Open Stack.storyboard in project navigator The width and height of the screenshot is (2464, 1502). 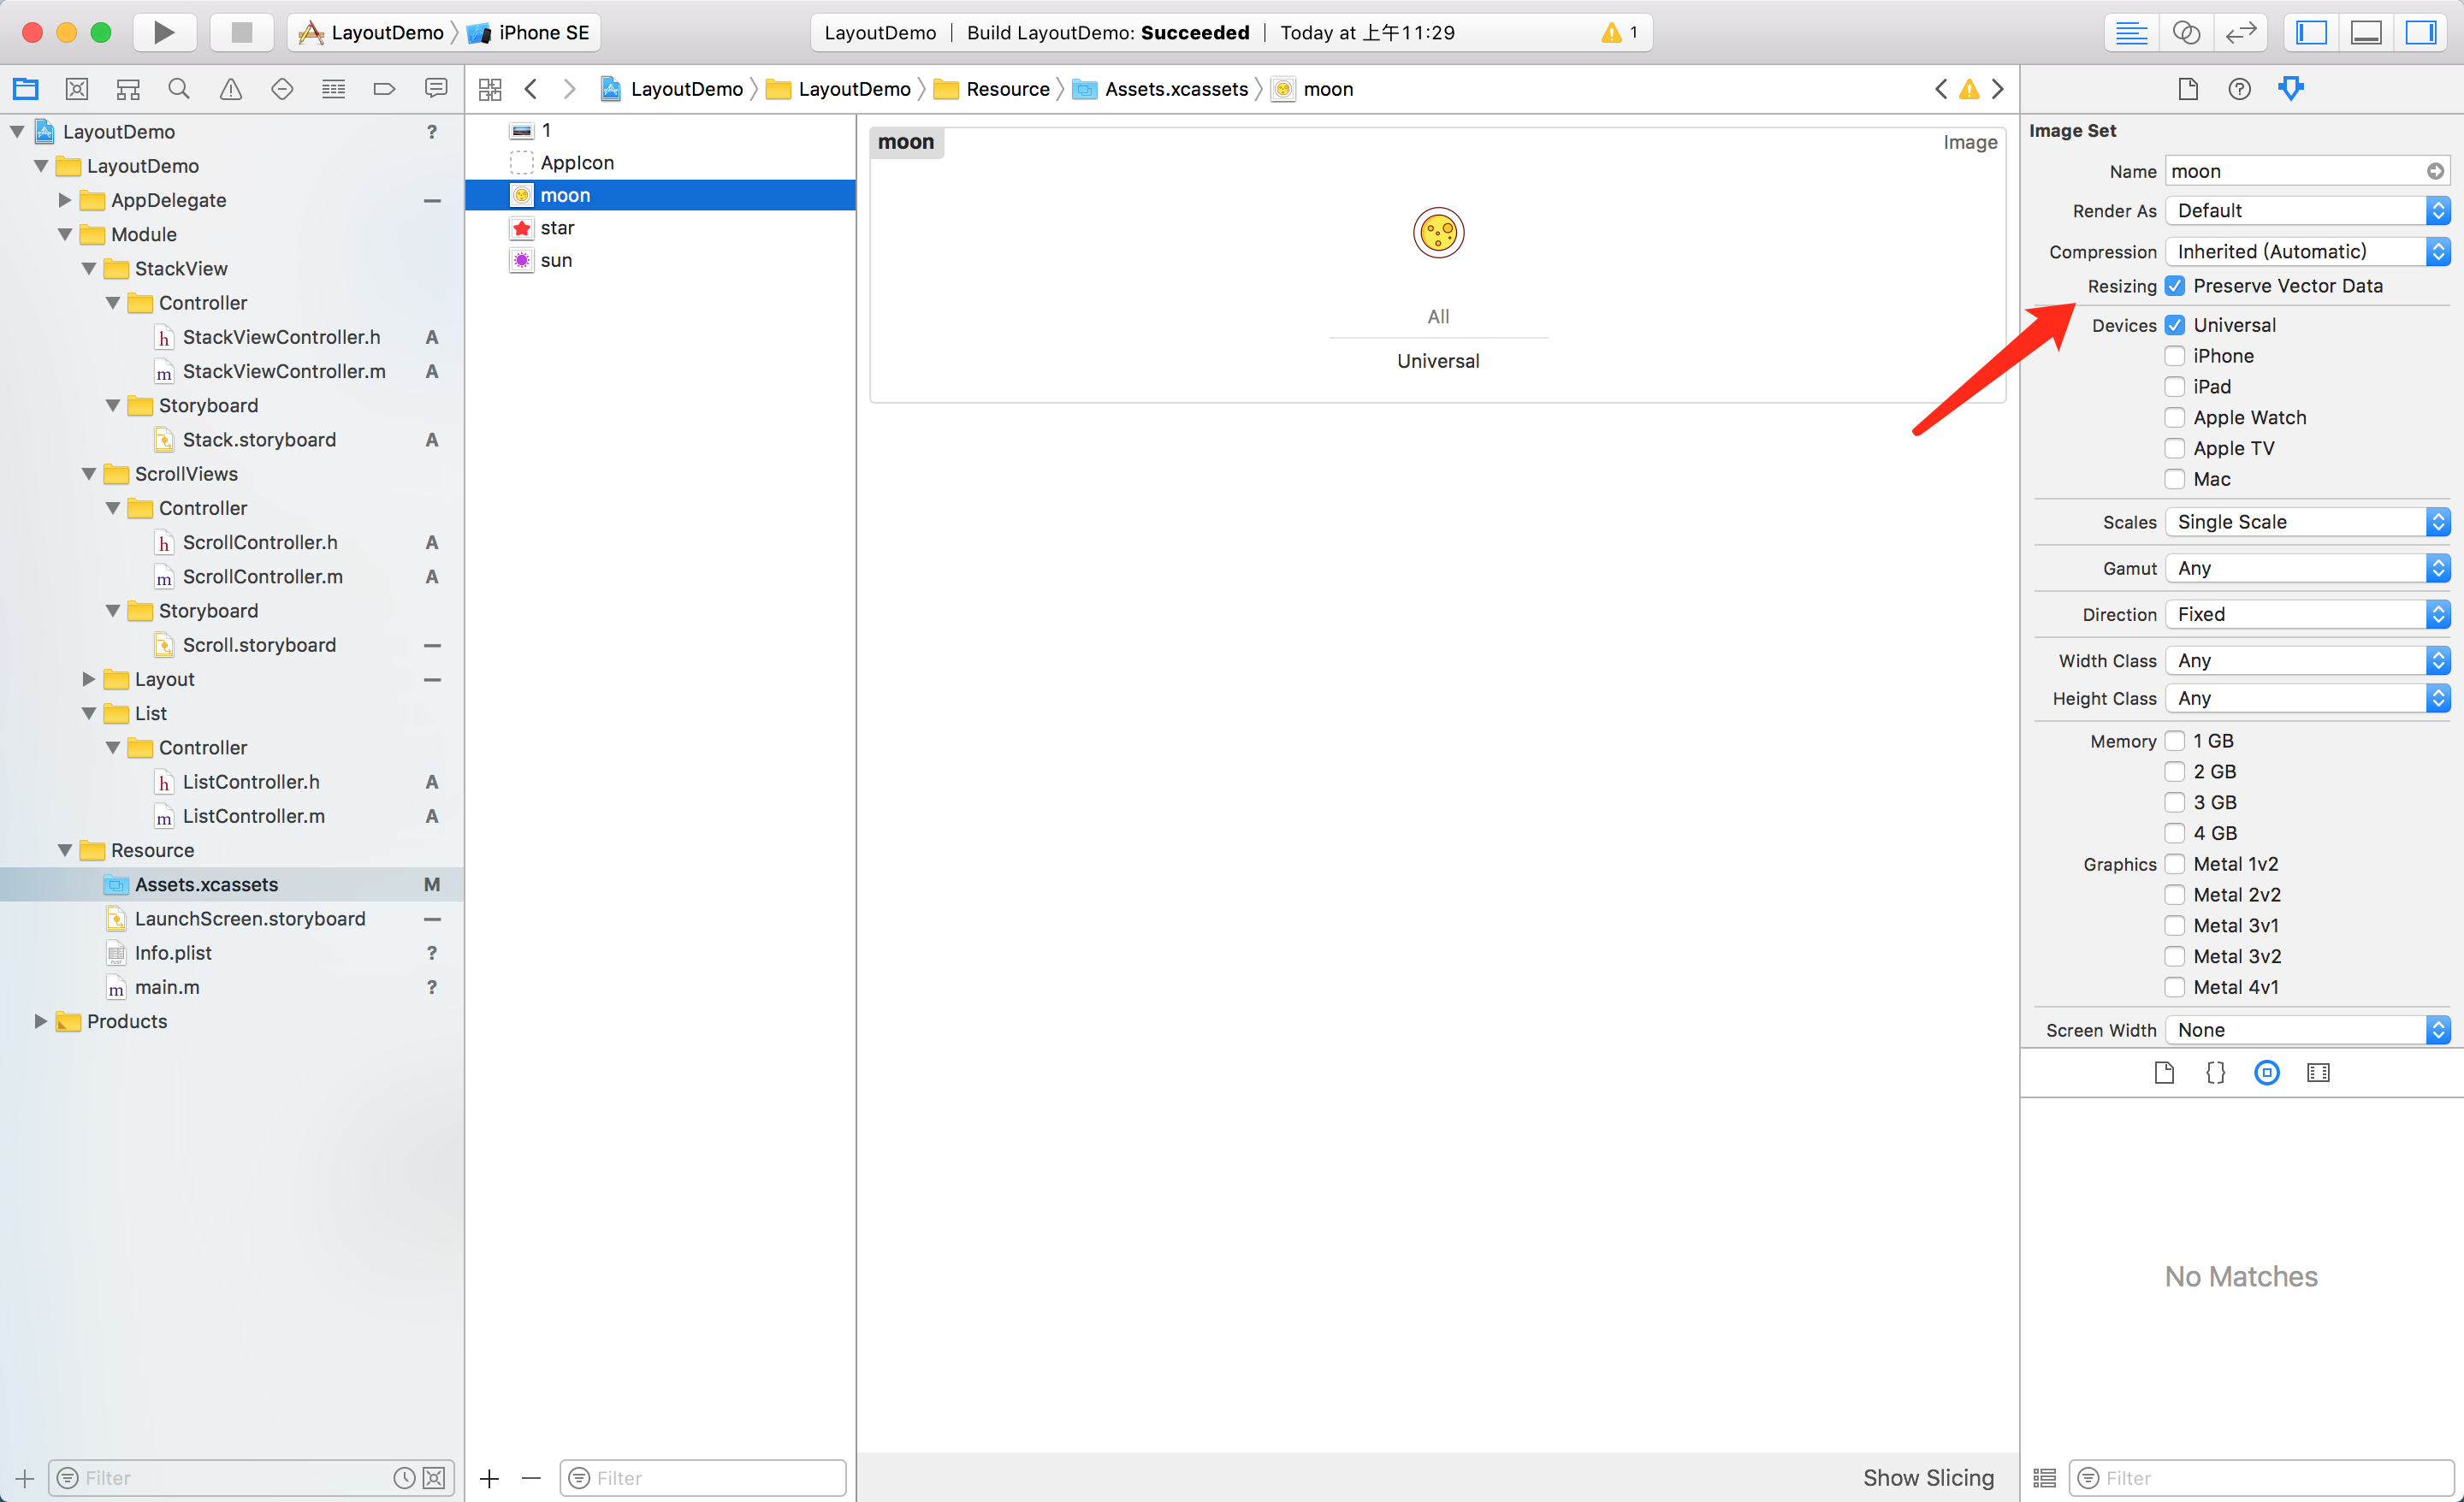(259, 440)
